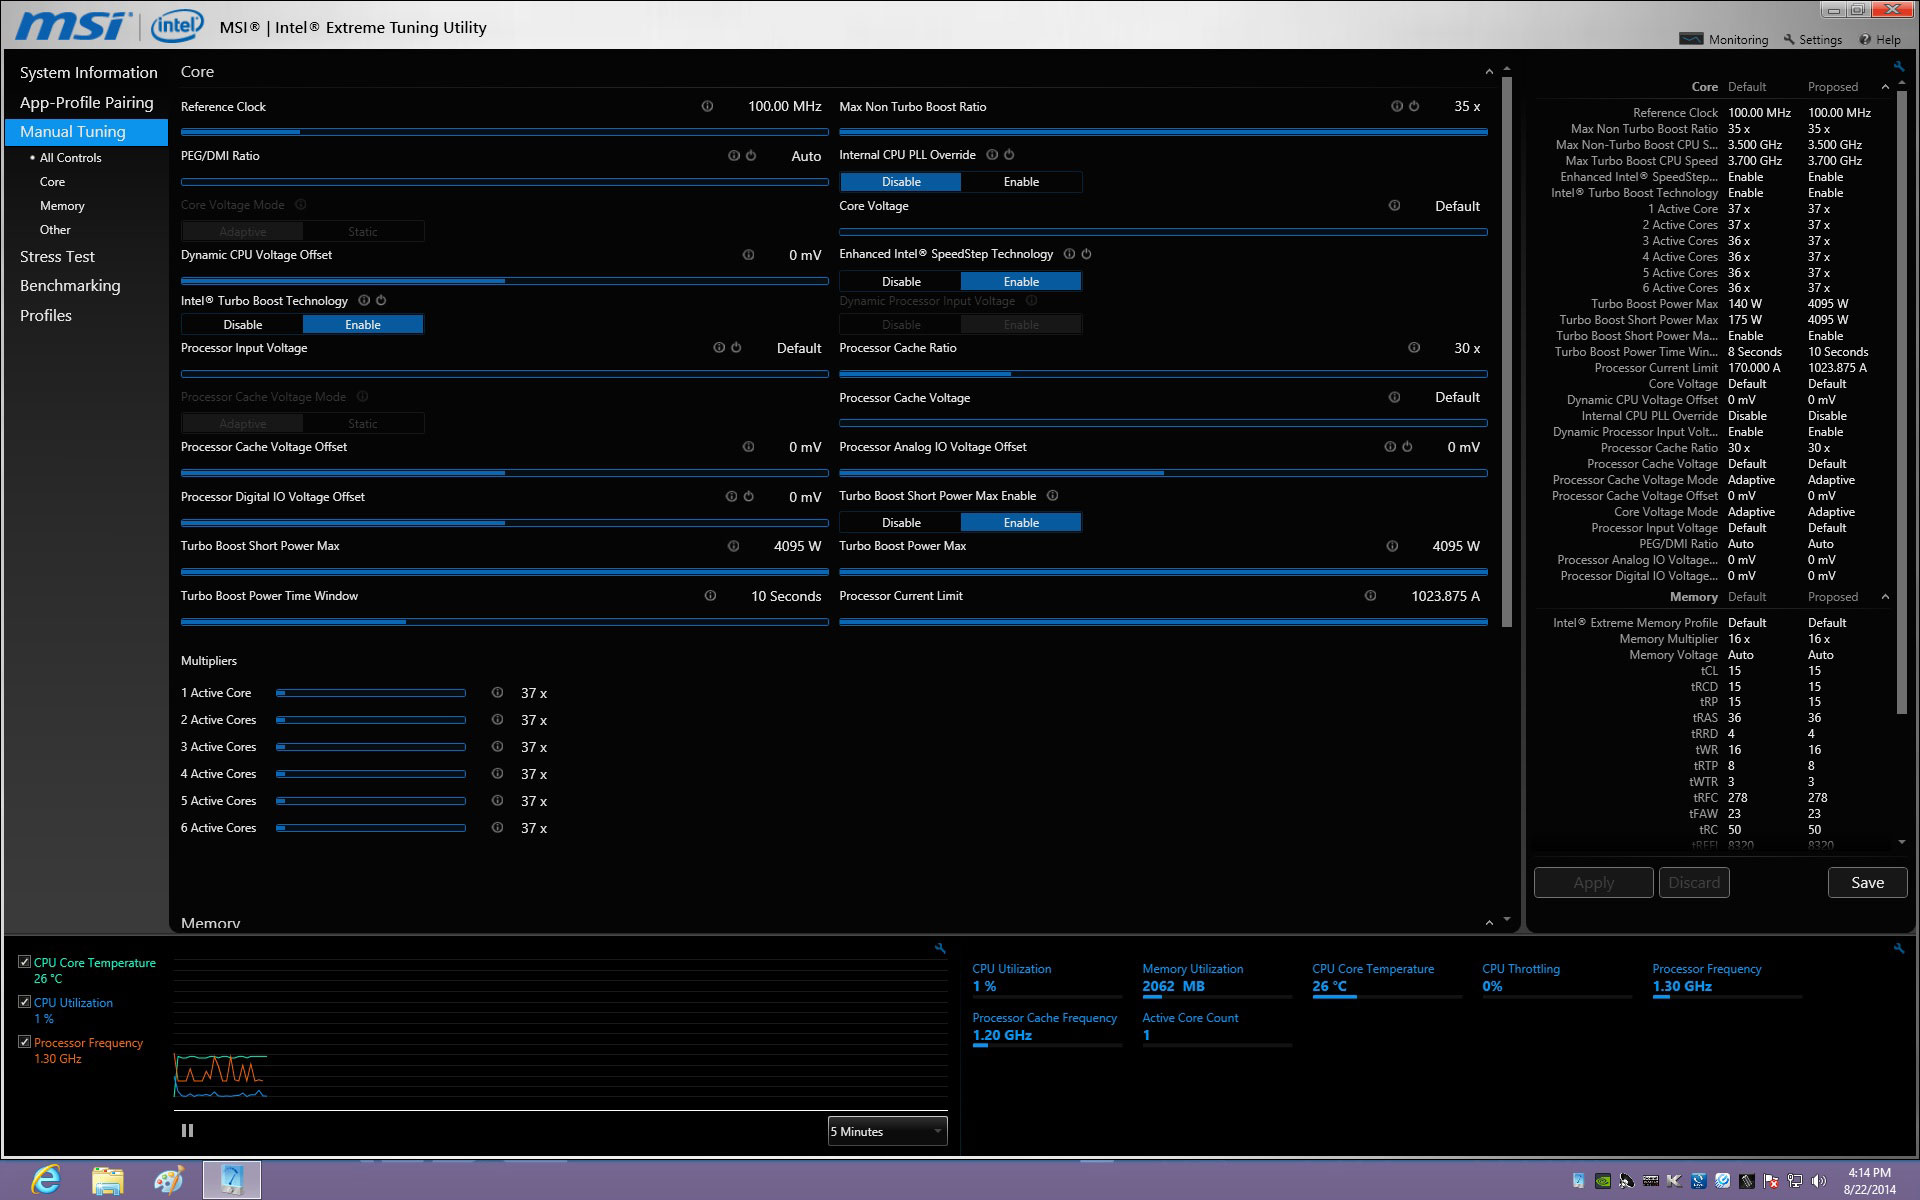The width and height of the screenshot is (1920, 1200).
Task: Show info for Turbo Boost Power Time Window
Action: (x=710, y=596)
